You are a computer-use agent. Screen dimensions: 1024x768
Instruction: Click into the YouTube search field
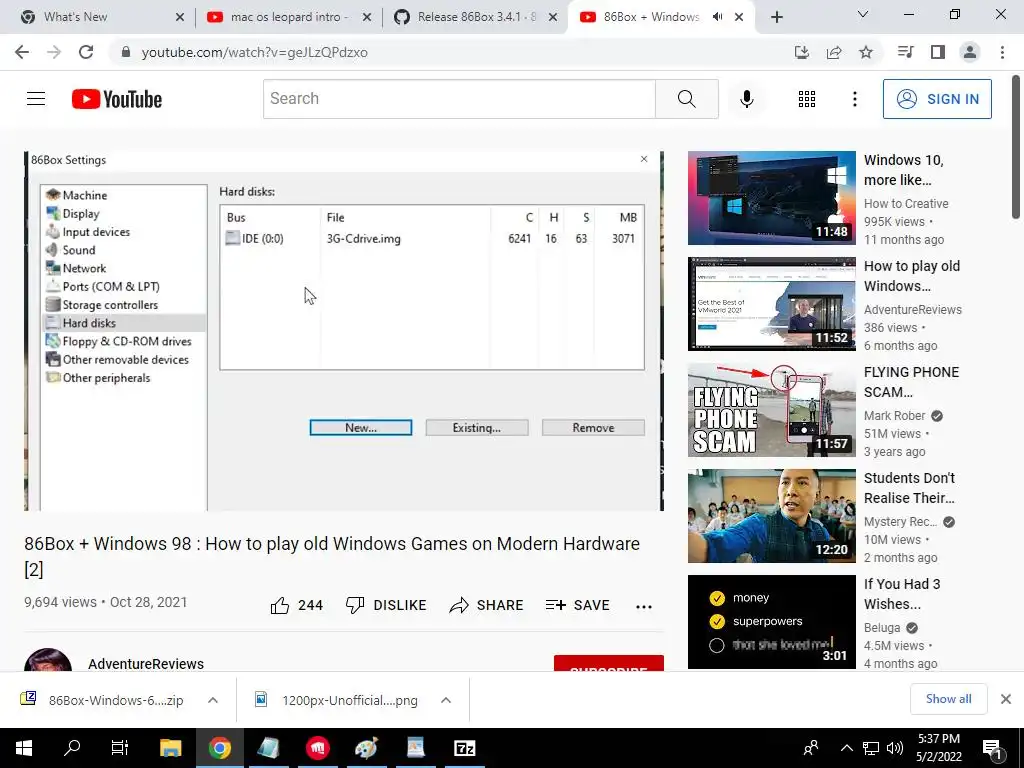point(459,99)
